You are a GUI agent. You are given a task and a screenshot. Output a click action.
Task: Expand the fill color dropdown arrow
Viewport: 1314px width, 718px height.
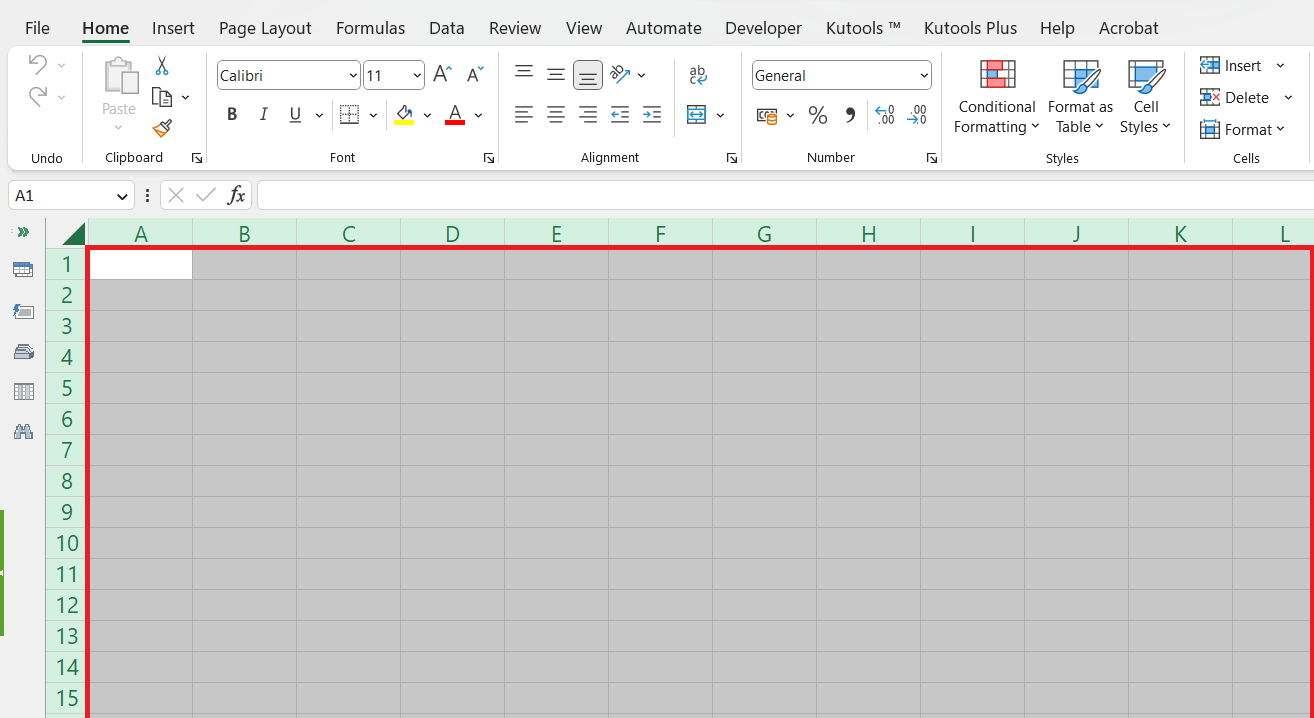[428, 115]
